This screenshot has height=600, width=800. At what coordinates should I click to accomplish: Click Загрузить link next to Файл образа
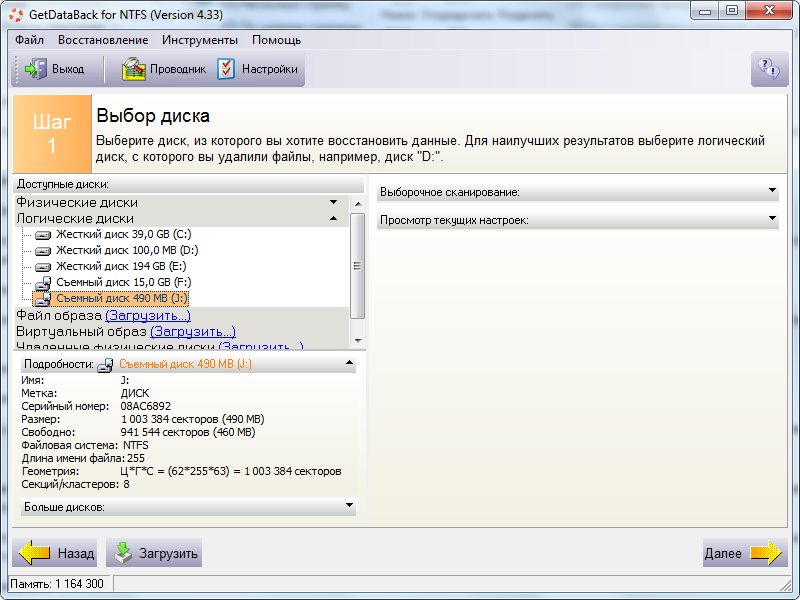pyautogui.click(x=148, y=315)
